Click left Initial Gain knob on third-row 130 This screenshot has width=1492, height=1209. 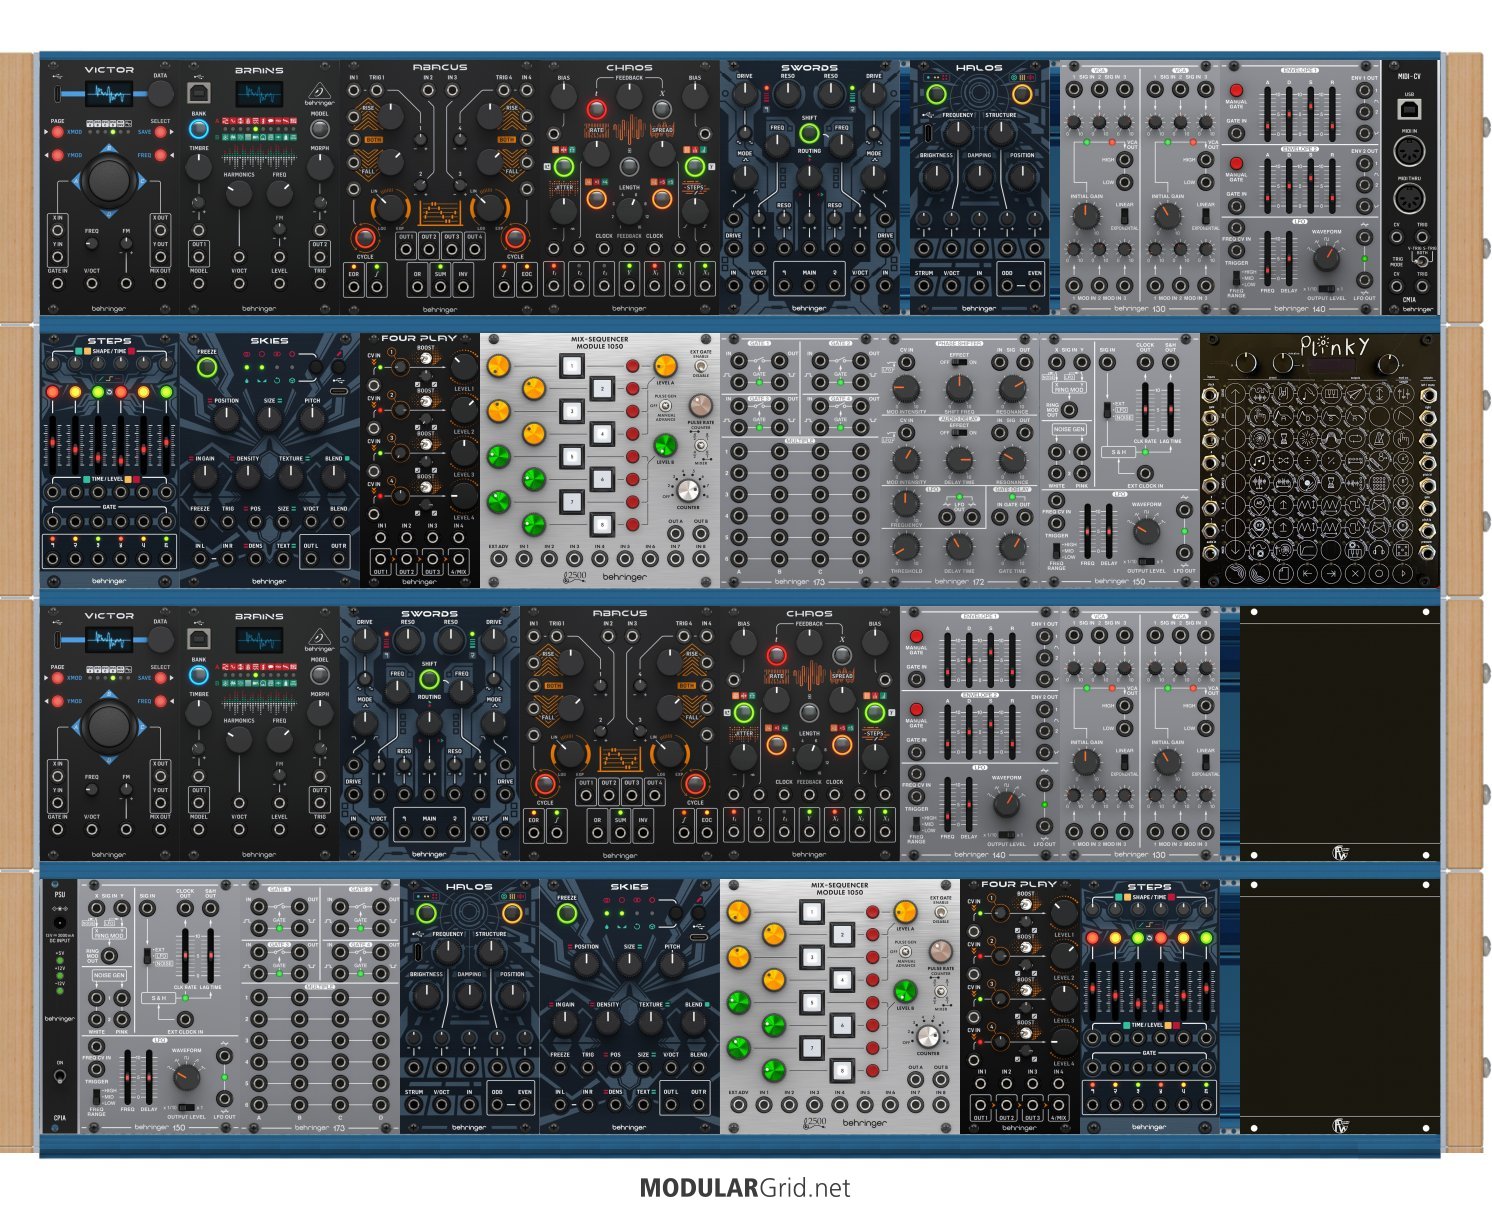click(x=1086, y=762)
